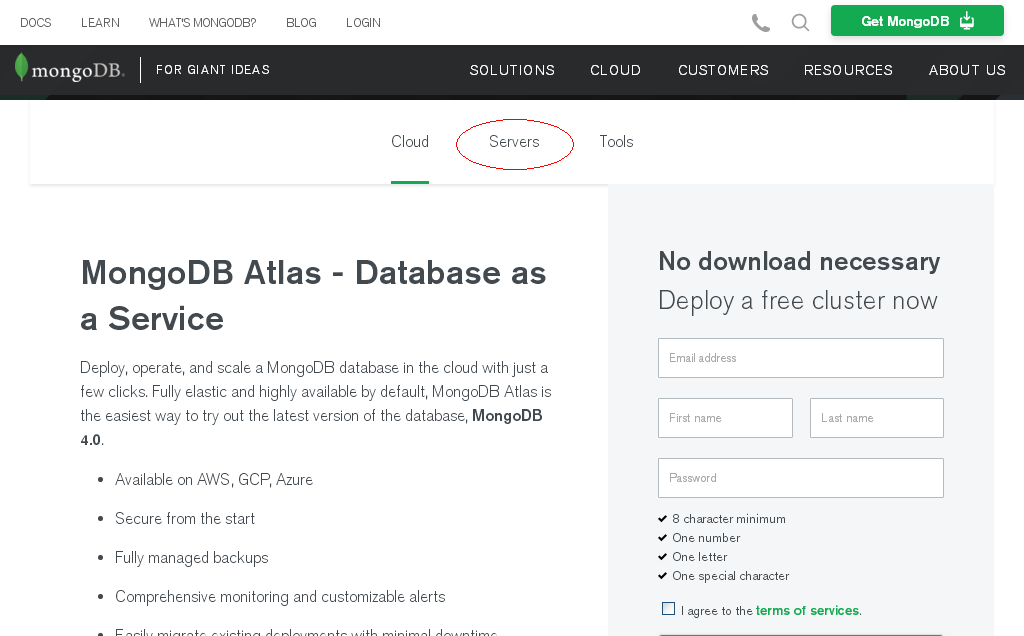Click the checkmark beside '8 character minimum'
Screen dimensions: 1024x636
tap(663, 518)
